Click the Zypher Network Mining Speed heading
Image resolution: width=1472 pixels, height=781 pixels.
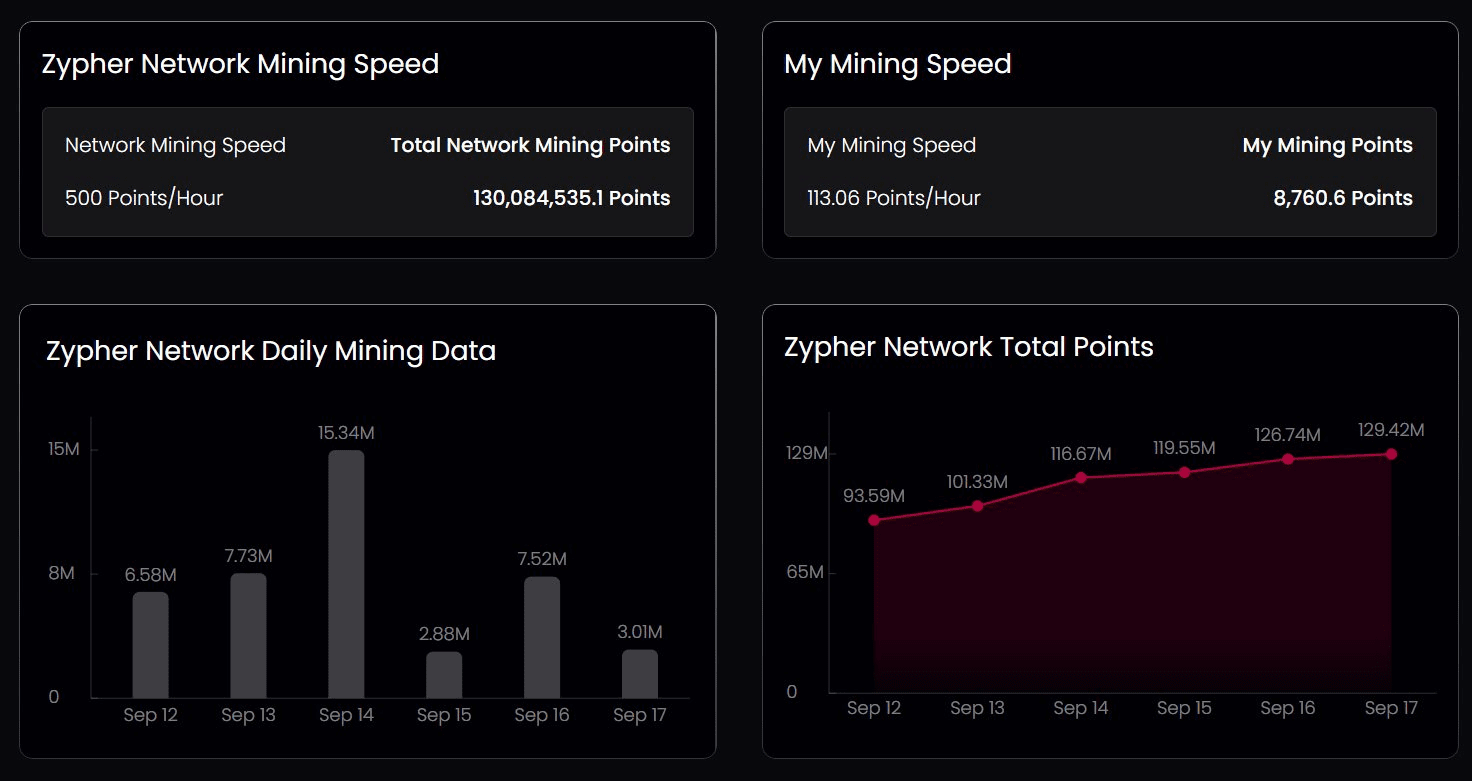point(240,64)
